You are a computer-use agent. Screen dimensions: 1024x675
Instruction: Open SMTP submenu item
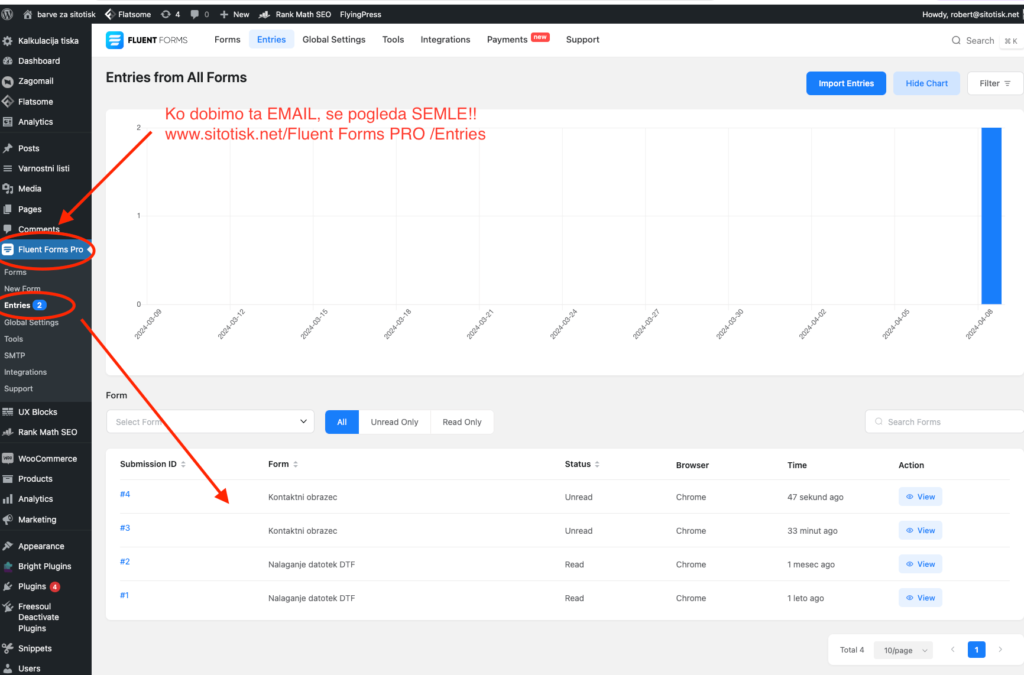pyautogui.click(x=14, y=356)
